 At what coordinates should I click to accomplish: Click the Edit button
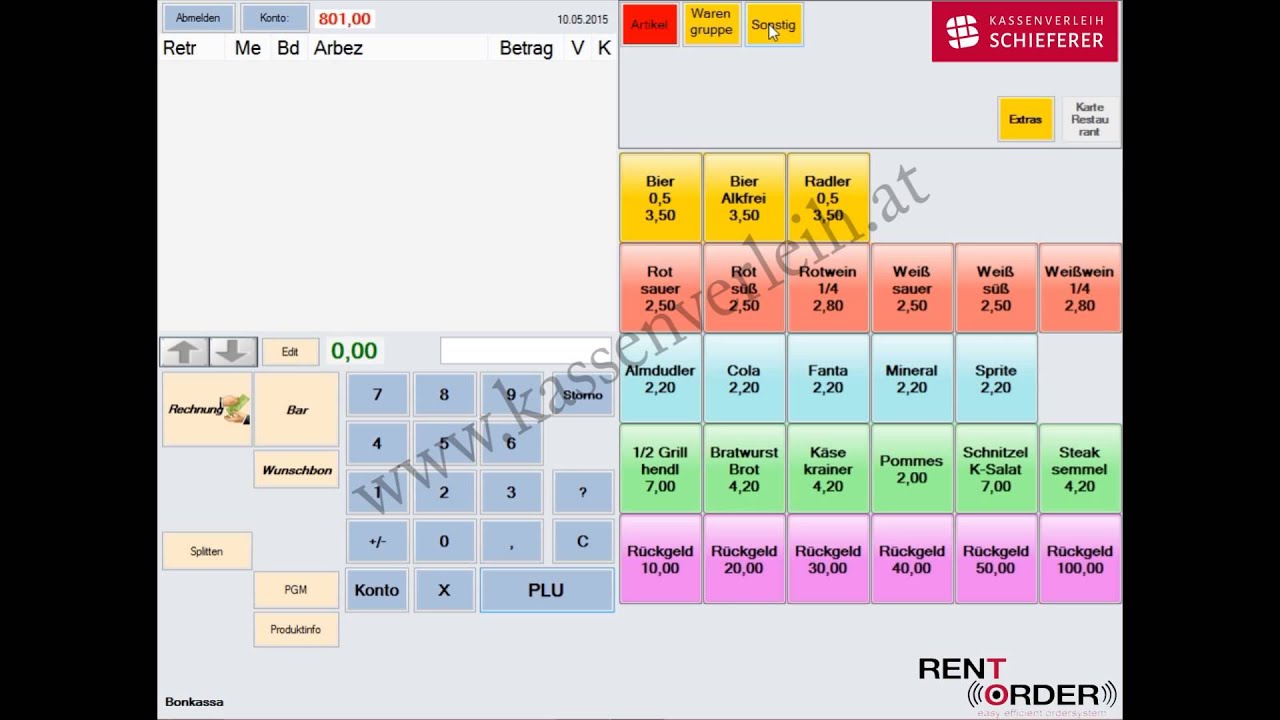[290, 352]
